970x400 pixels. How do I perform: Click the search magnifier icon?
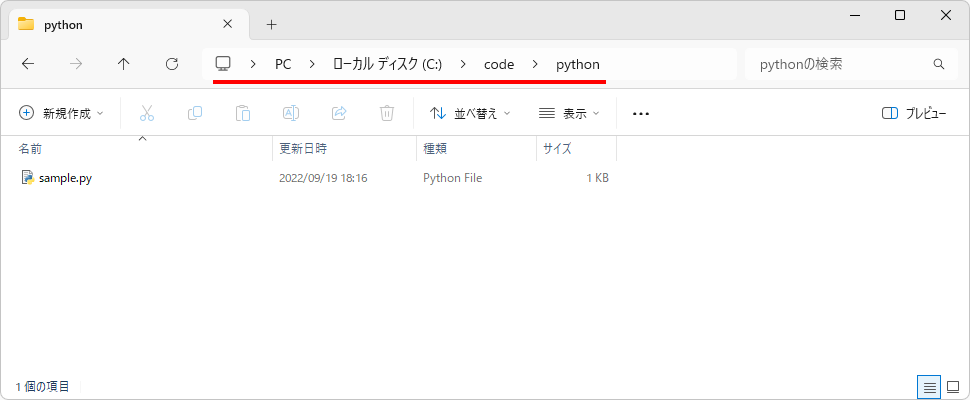pos(938,64)
